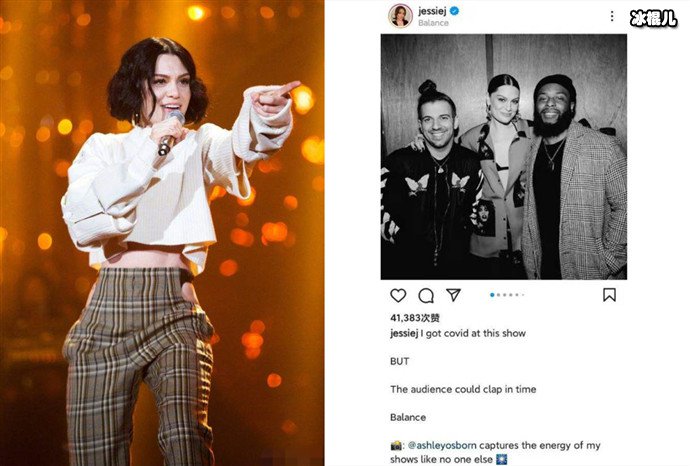Screen dimensions: 690x466
Task: Click the blue verified badge next to jessiej
Action: 455,11
